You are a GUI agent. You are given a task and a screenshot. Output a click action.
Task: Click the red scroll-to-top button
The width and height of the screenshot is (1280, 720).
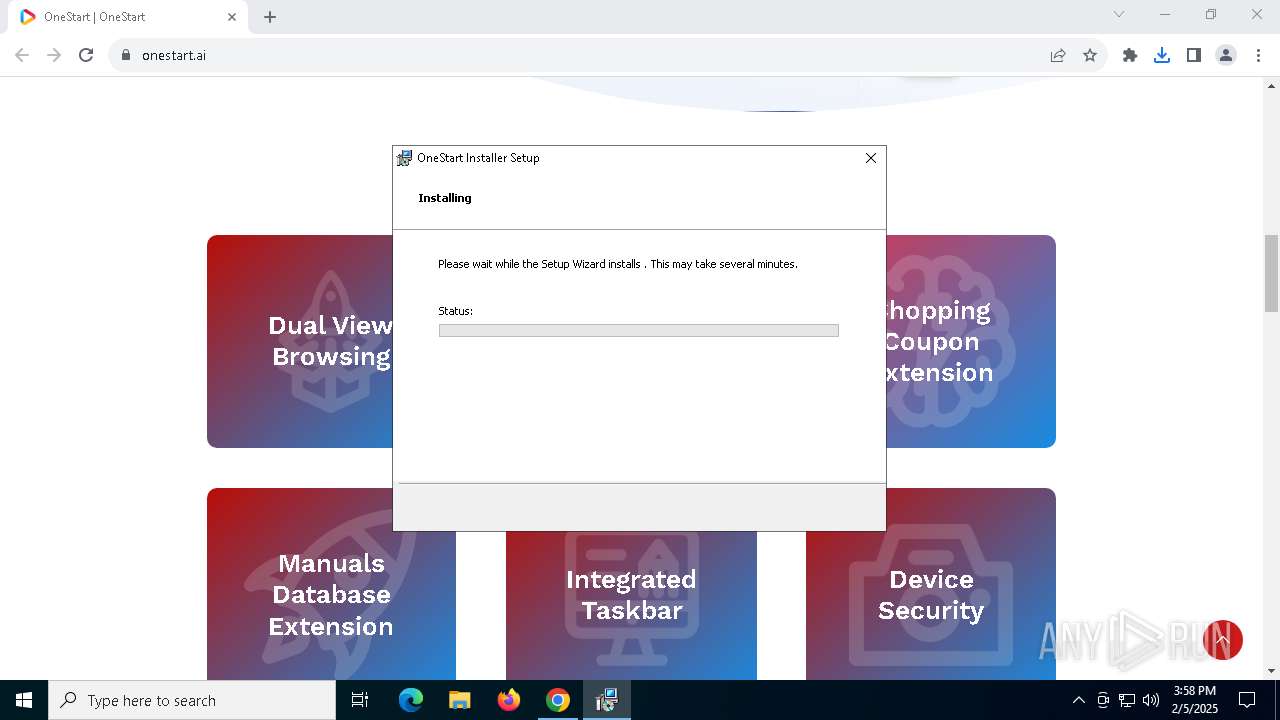1222,640
